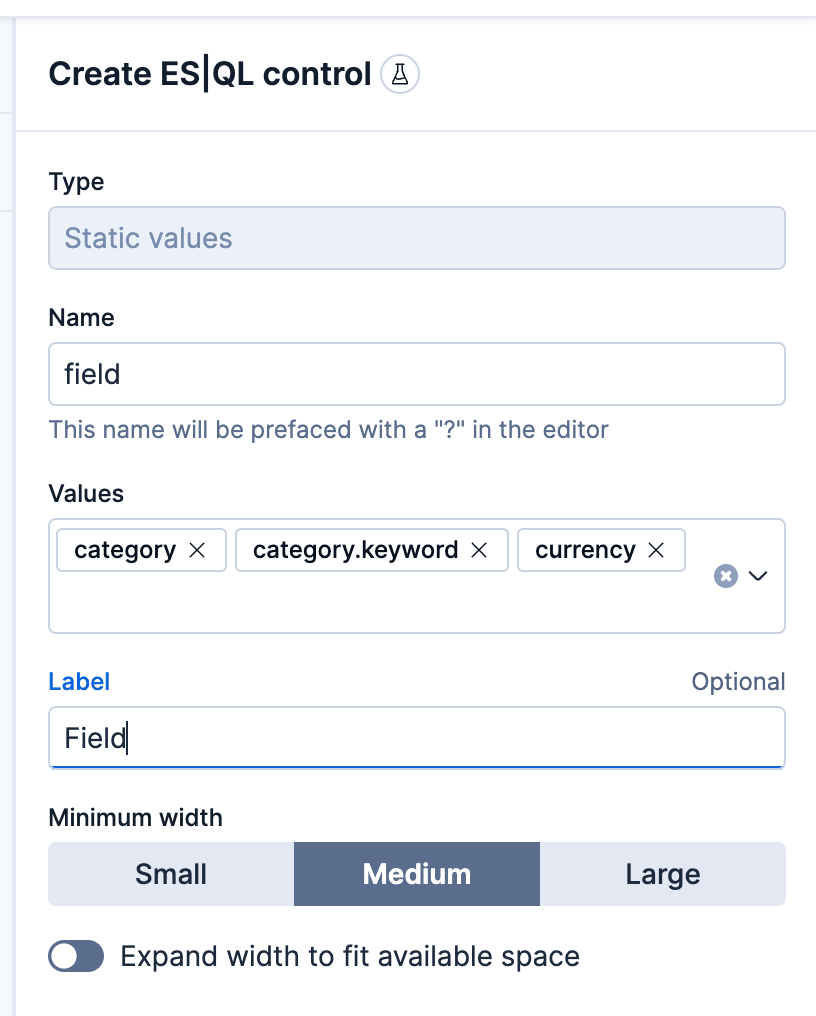Click the X inside the category.keyword chip
This screenshot has width=816, height=1016.
480,549
